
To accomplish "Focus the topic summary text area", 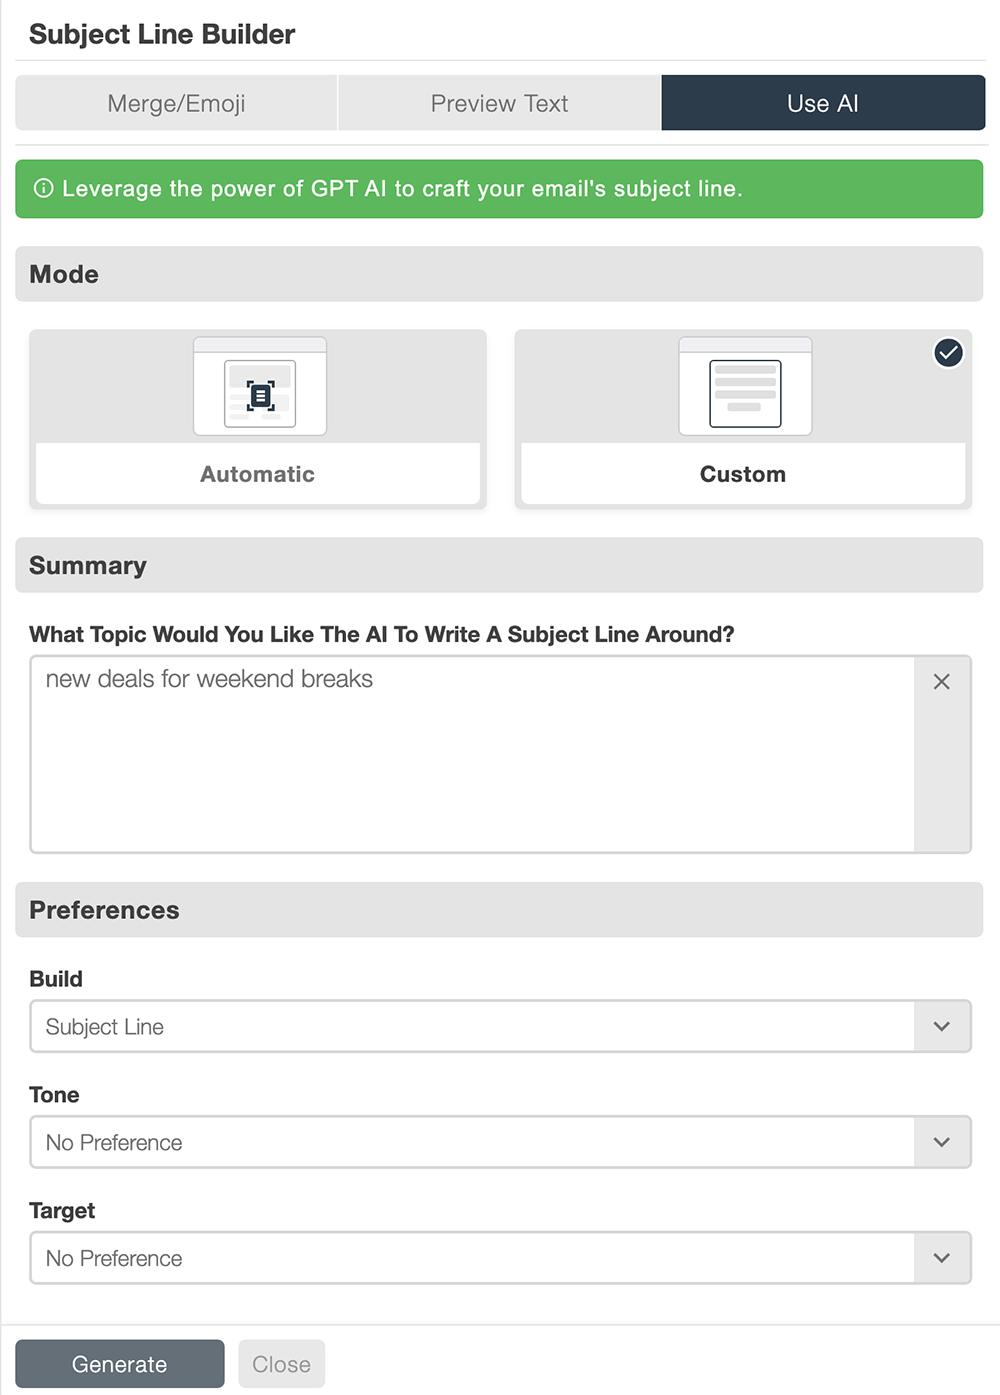I will [472, 754].
